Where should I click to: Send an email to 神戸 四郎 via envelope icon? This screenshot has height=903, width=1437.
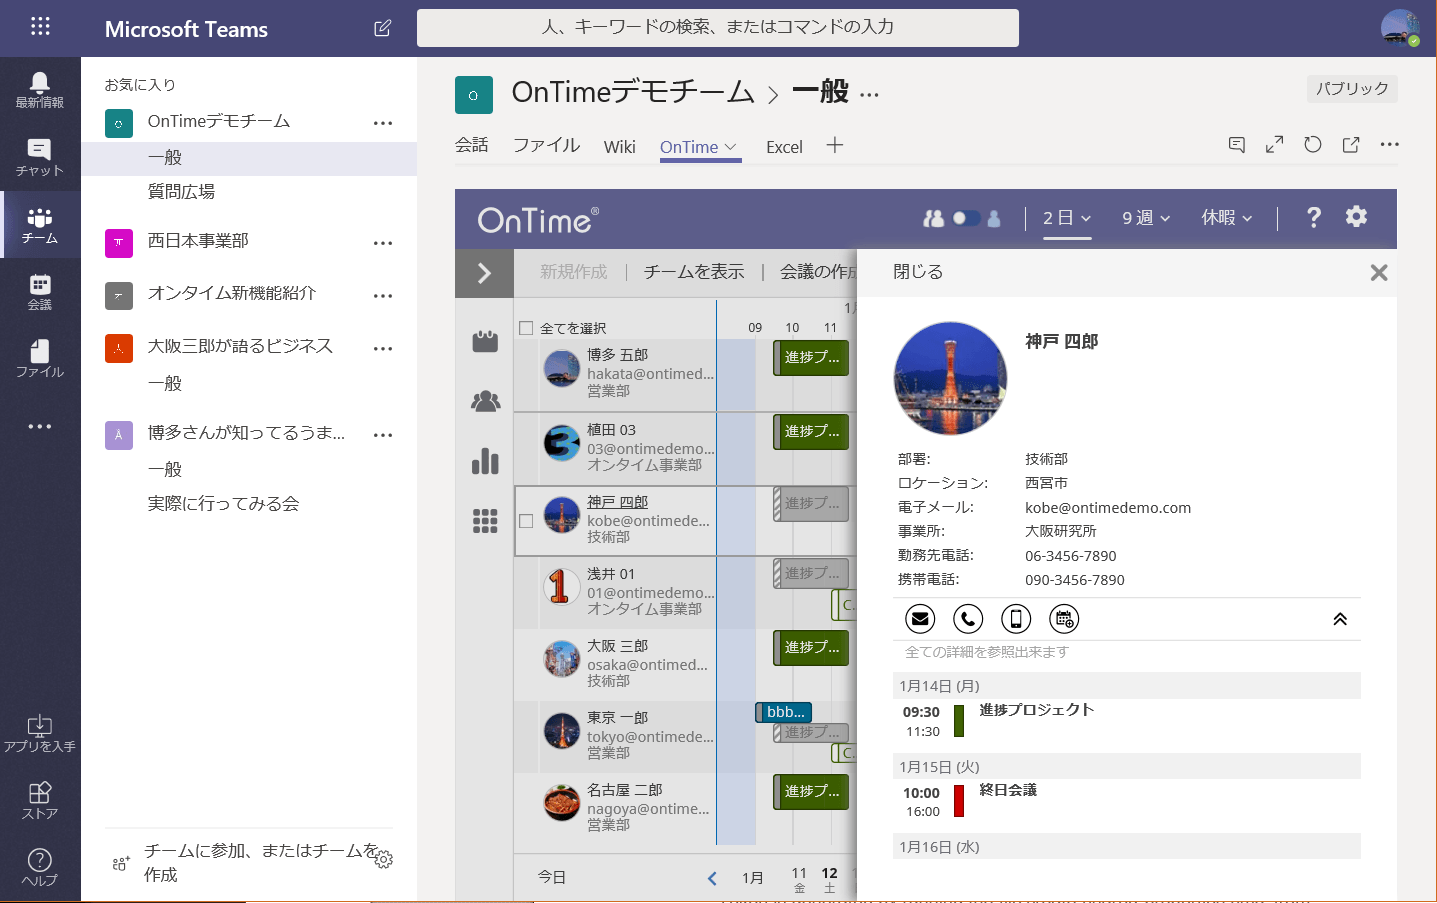[x=919, y=618]
